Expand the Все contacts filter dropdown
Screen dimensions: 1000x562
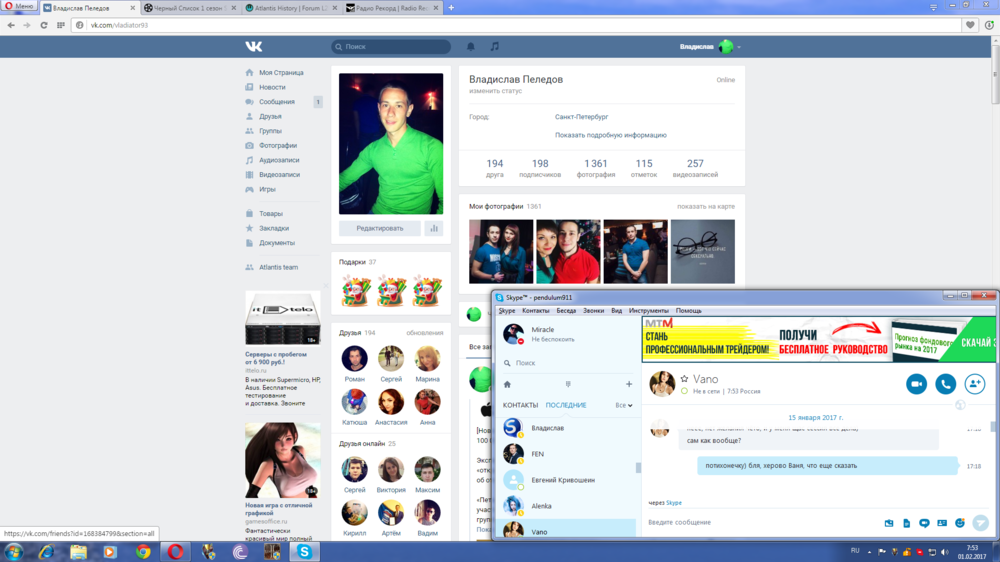tap(624, 405)
